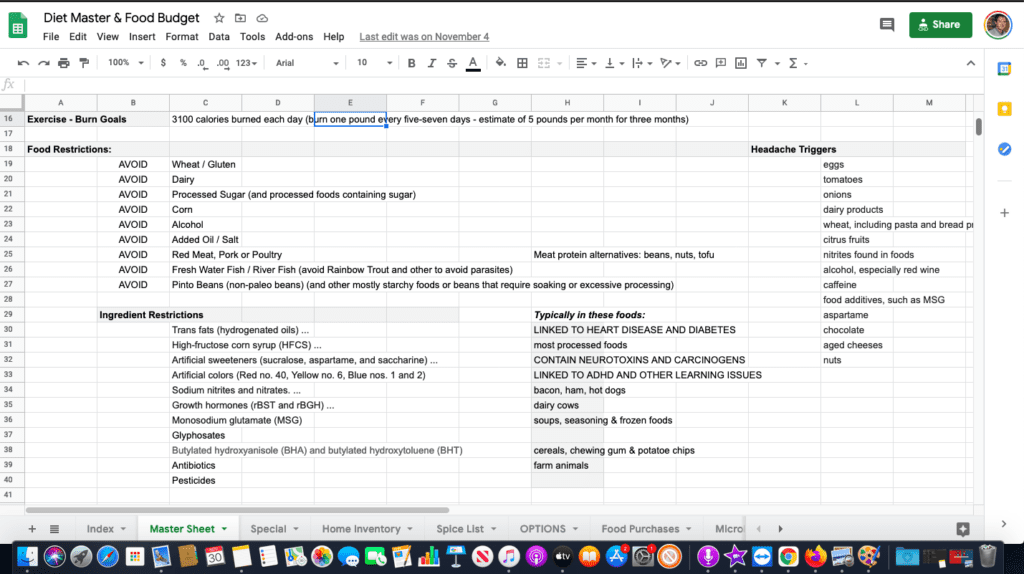
Task: Click the Redo arrow in the toolbar
Action: (x=44, y=63)
